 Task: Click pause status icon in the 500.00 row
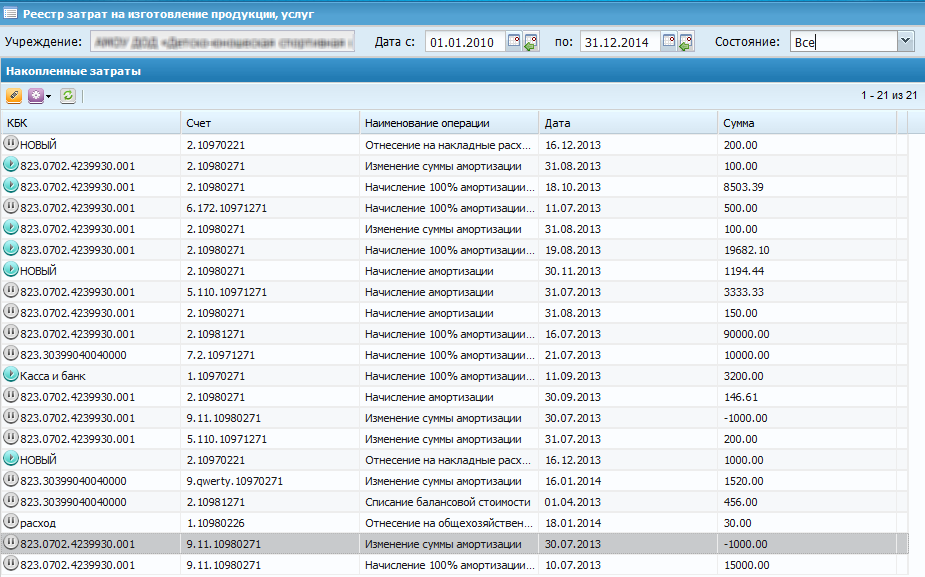click(11, 206)
